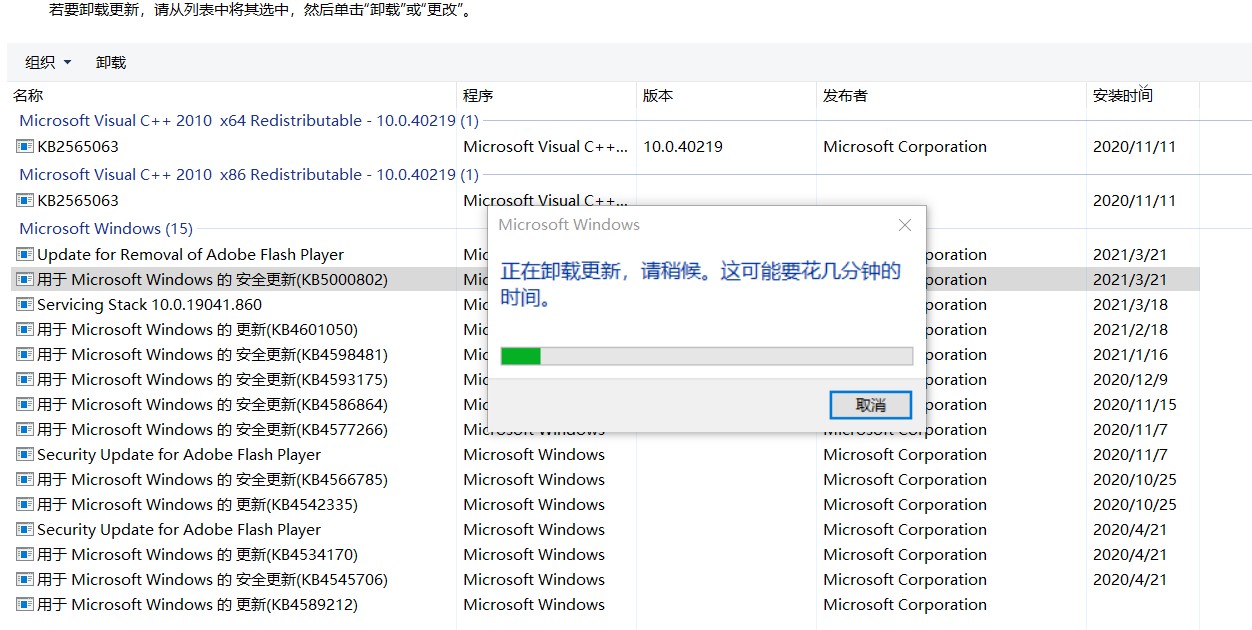Click the Microsoft Visual C++ program cell for the x64 KB2565063

point(546,146)
